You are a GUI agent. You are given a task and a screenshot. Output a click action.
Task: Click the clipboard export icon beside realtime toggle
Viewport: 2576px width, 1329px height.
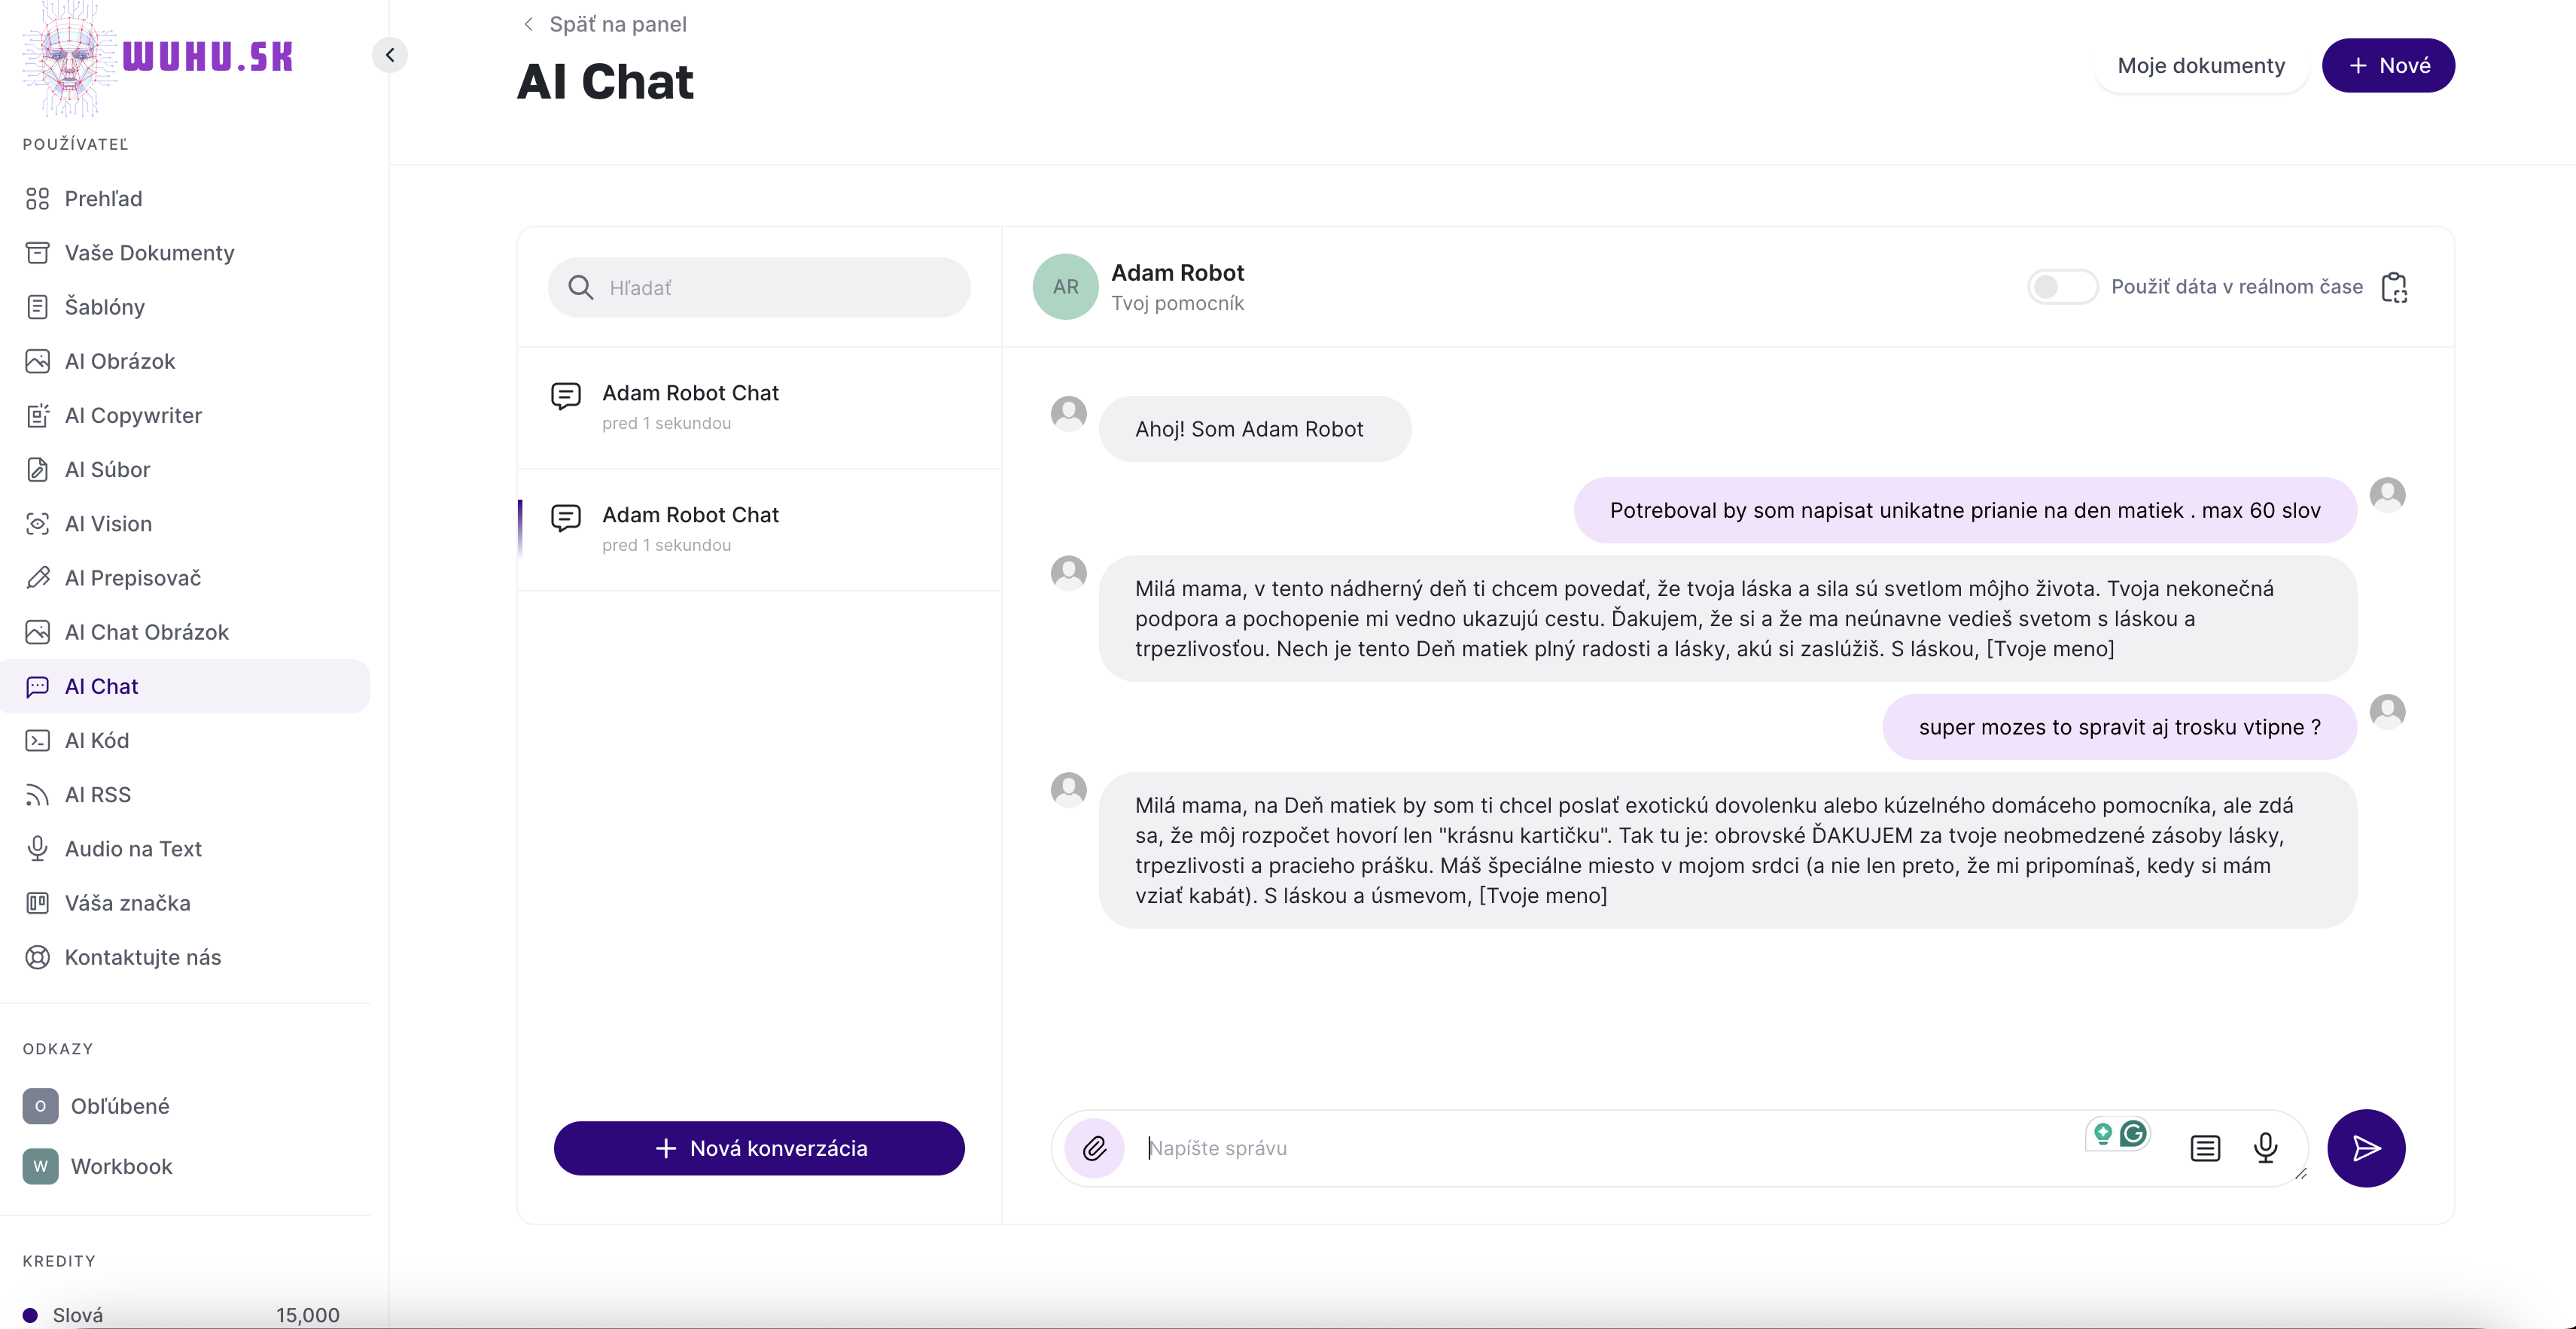pyautogui.click(x=2394, y=287)
